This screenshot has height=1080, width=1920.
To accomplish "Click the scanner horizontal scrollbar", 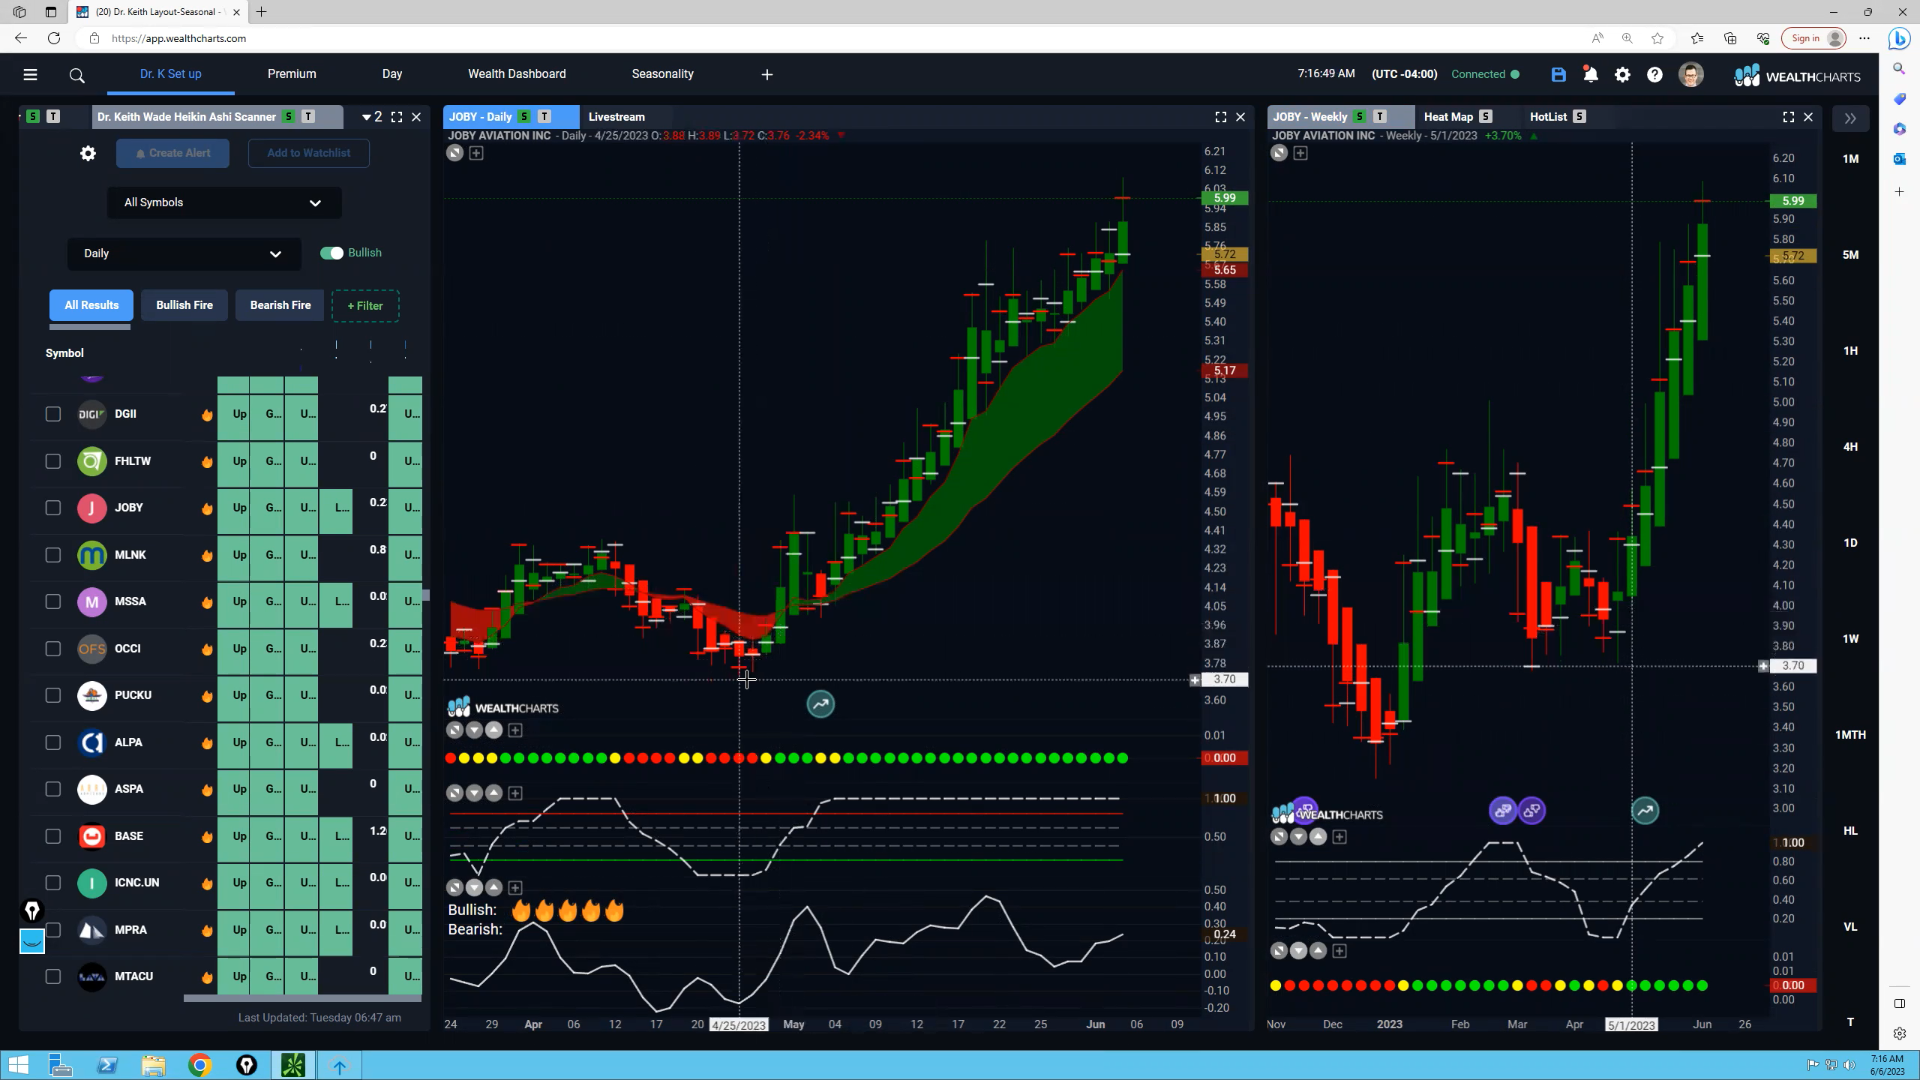I will click(x=302, y=998).
